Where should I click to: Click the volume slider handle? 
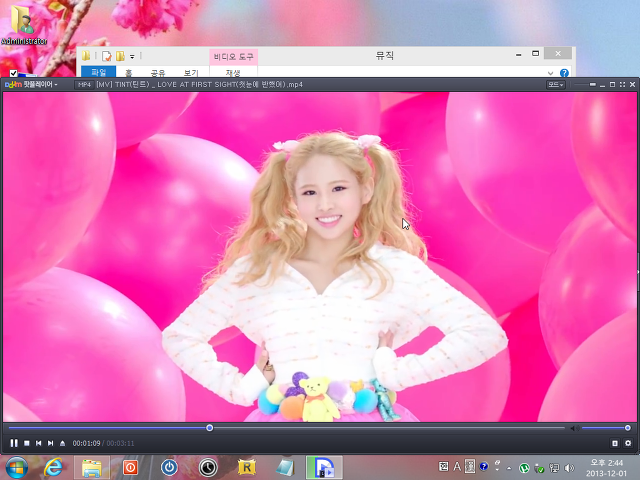(628, 428)
